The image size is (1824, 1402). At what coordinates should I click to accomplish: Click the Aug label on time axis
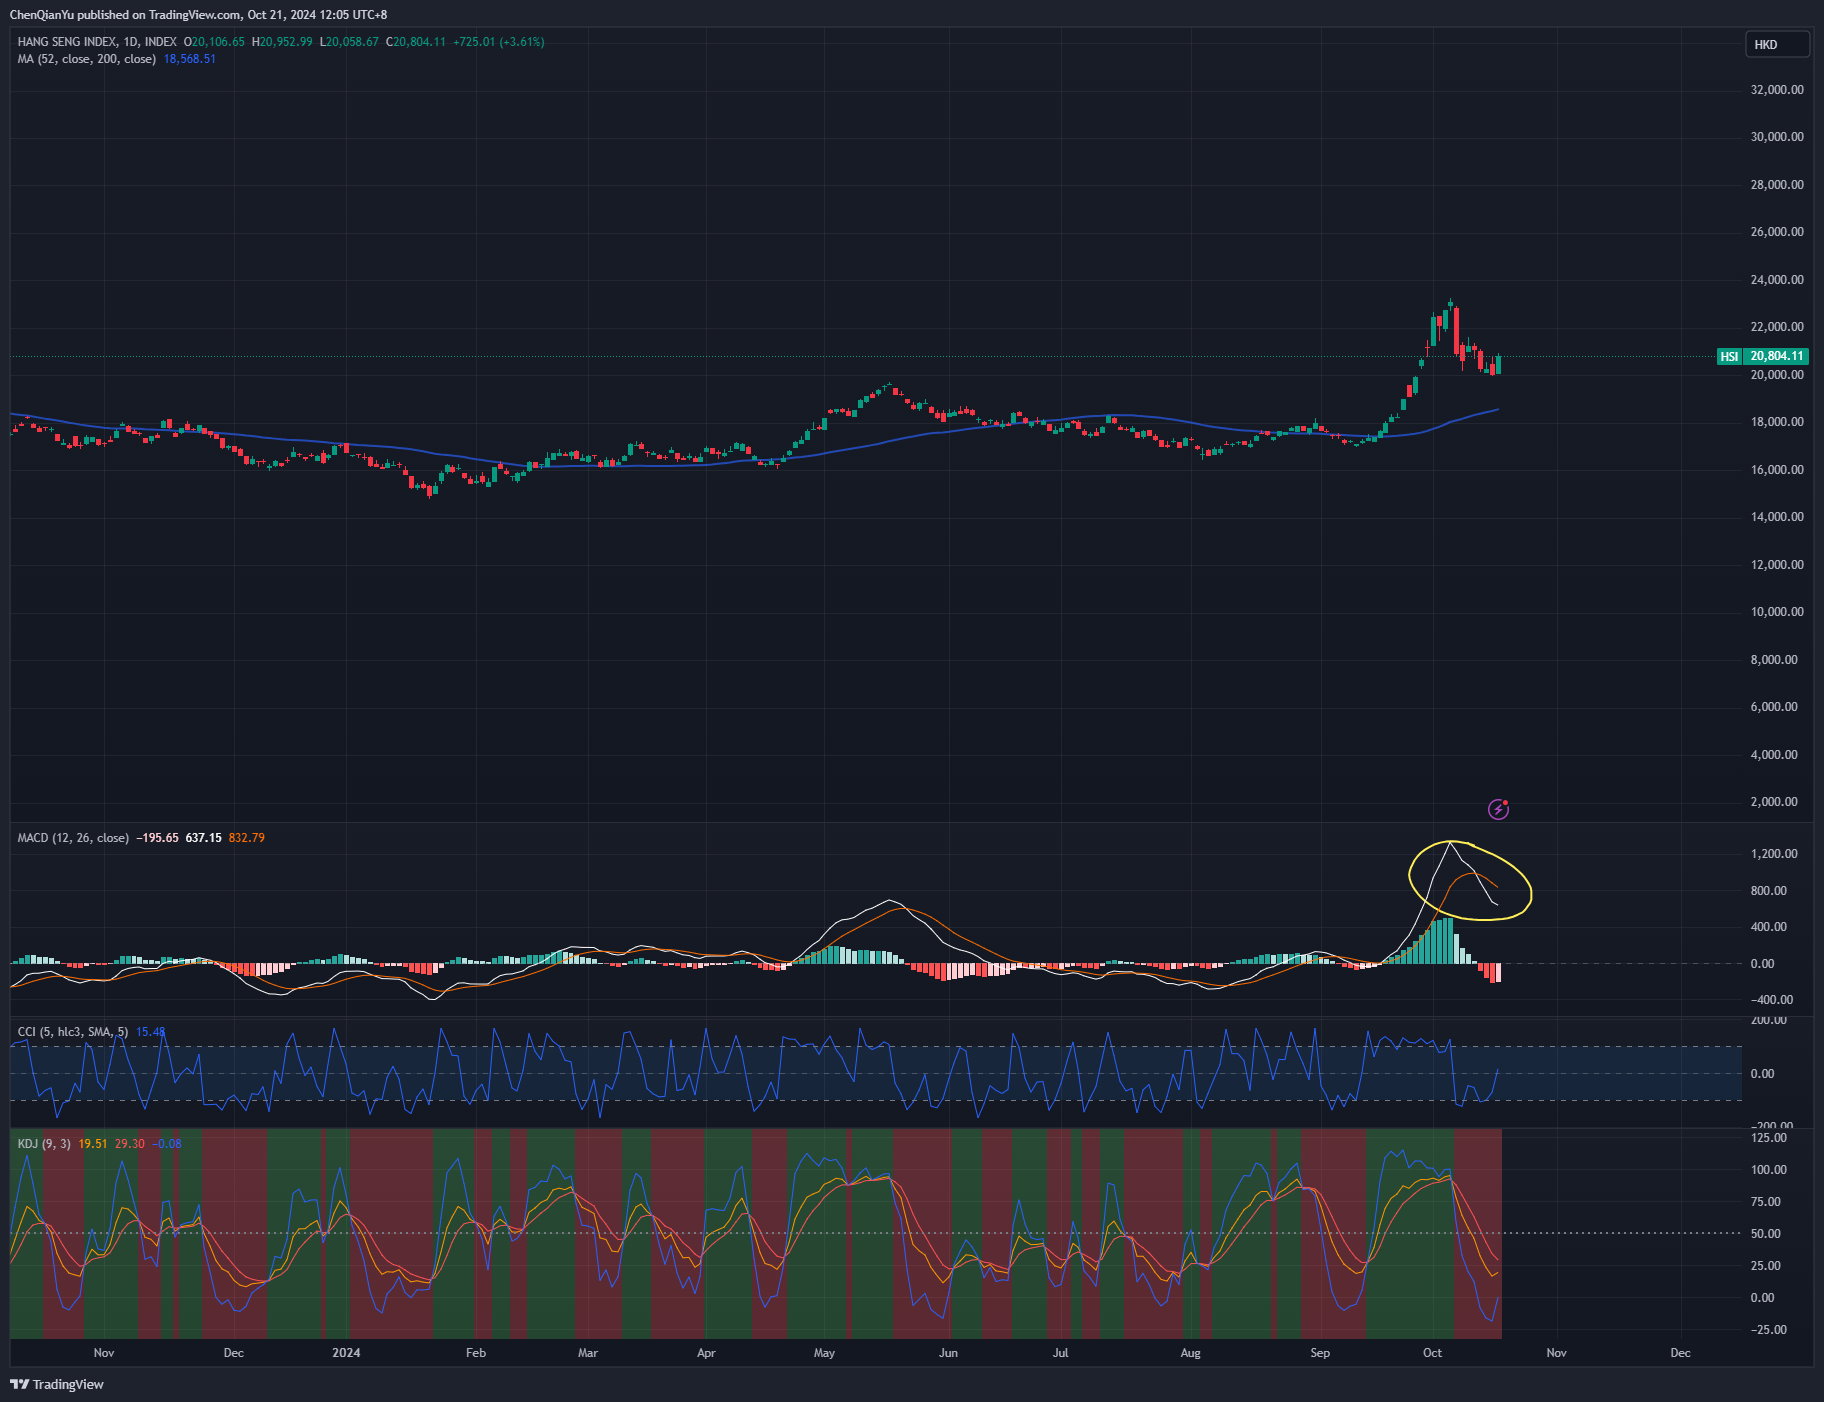tap(1190, 1353)
